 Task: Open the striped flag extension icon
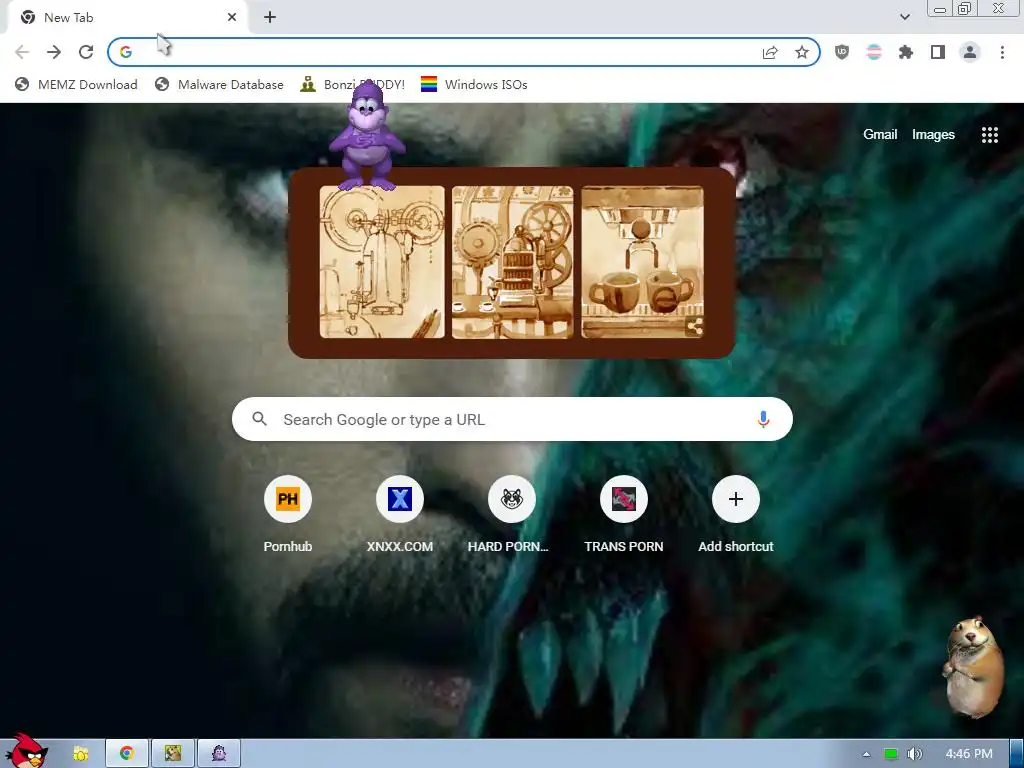click(874, 52)
